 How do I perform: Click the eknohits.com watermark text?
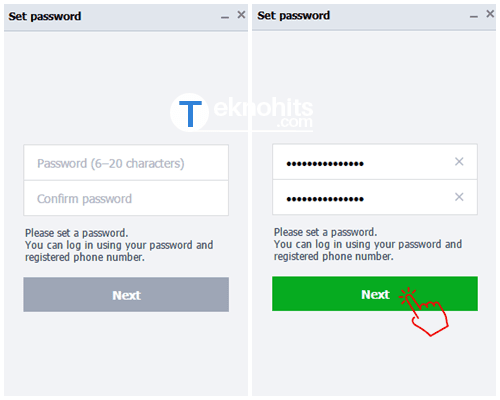tap(263, 112)
